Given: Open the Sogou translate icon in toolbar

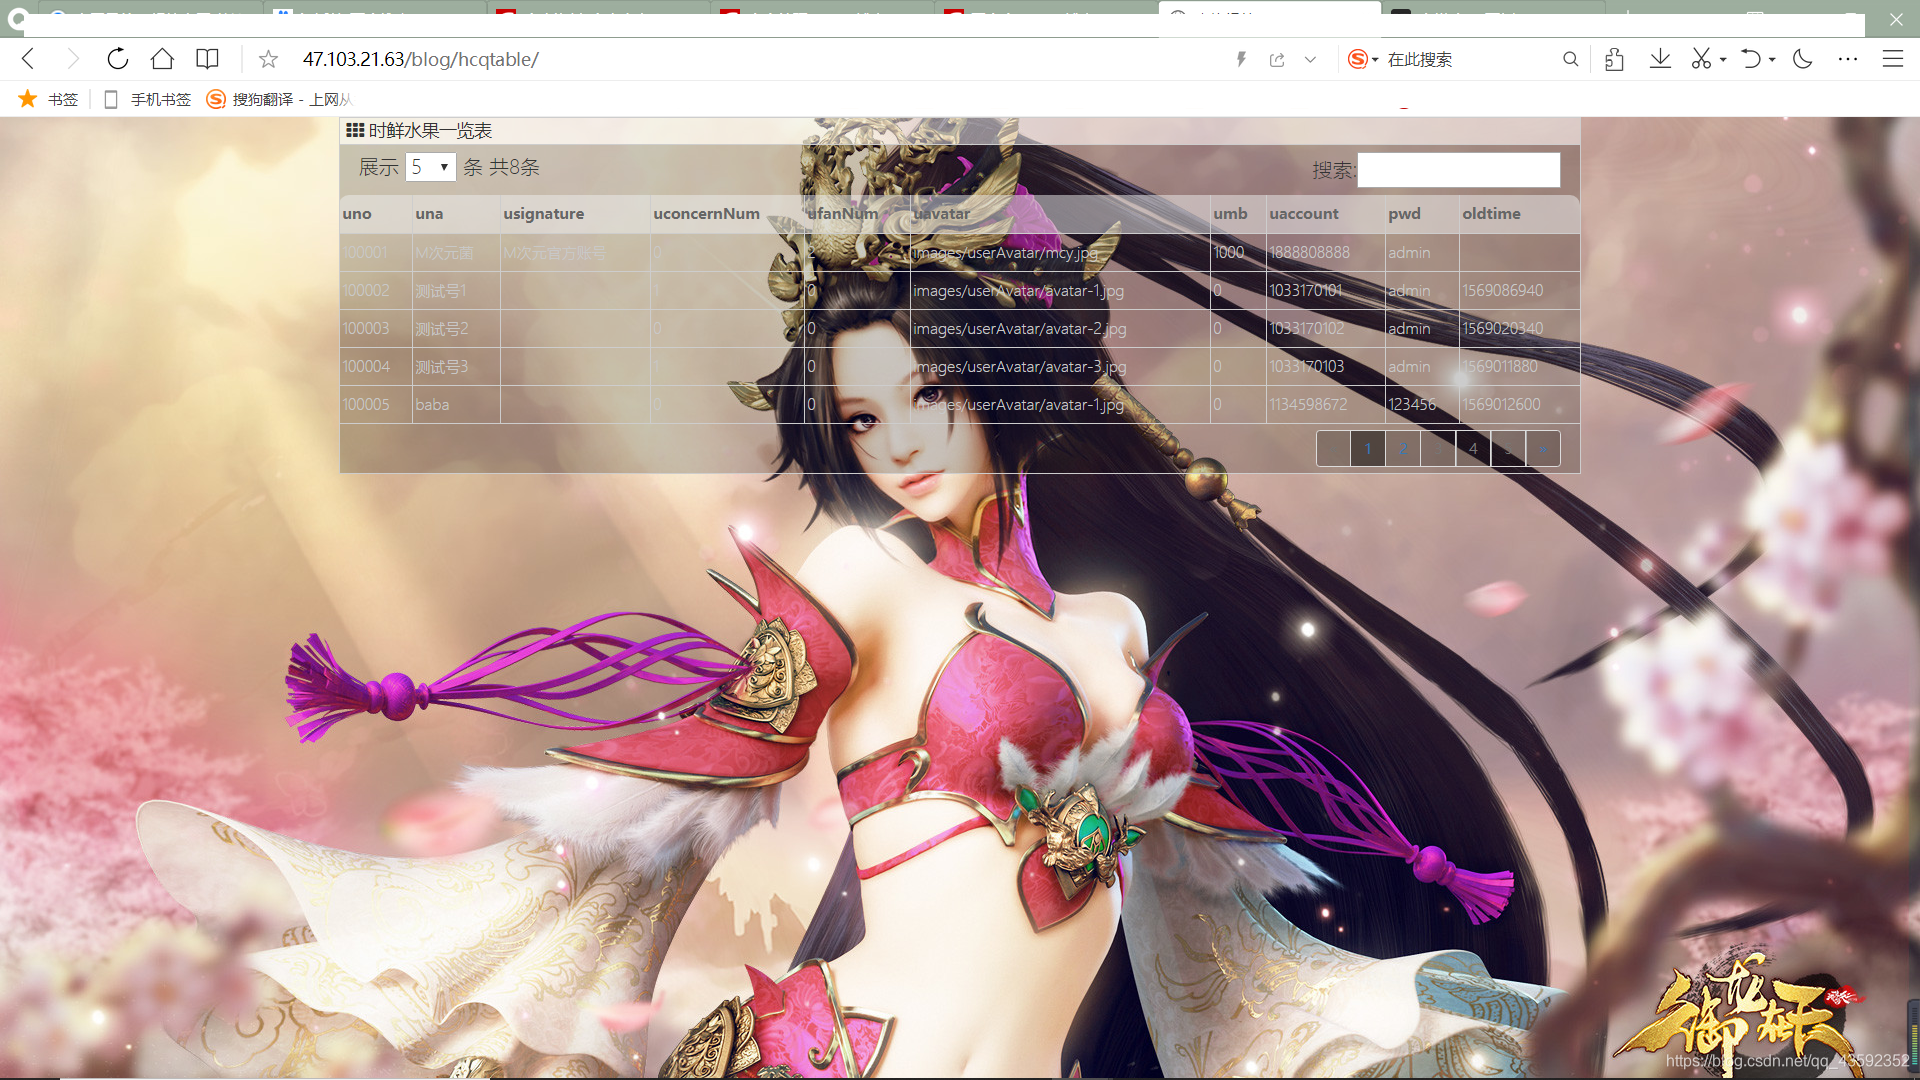Looking at the screenshot, I should pyautogui.click(x=216, y=99).
